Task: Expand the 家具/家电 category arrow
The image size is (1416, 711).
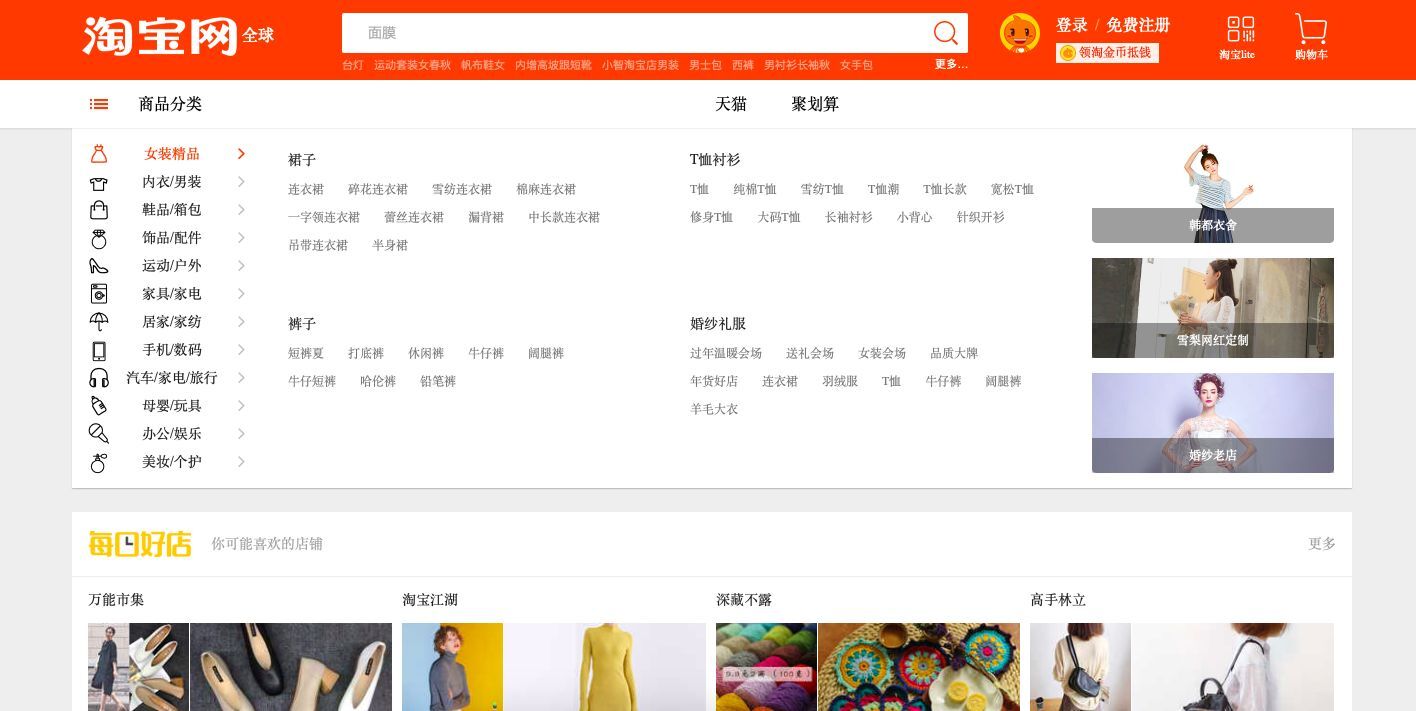Action: (x=241, y=293)
